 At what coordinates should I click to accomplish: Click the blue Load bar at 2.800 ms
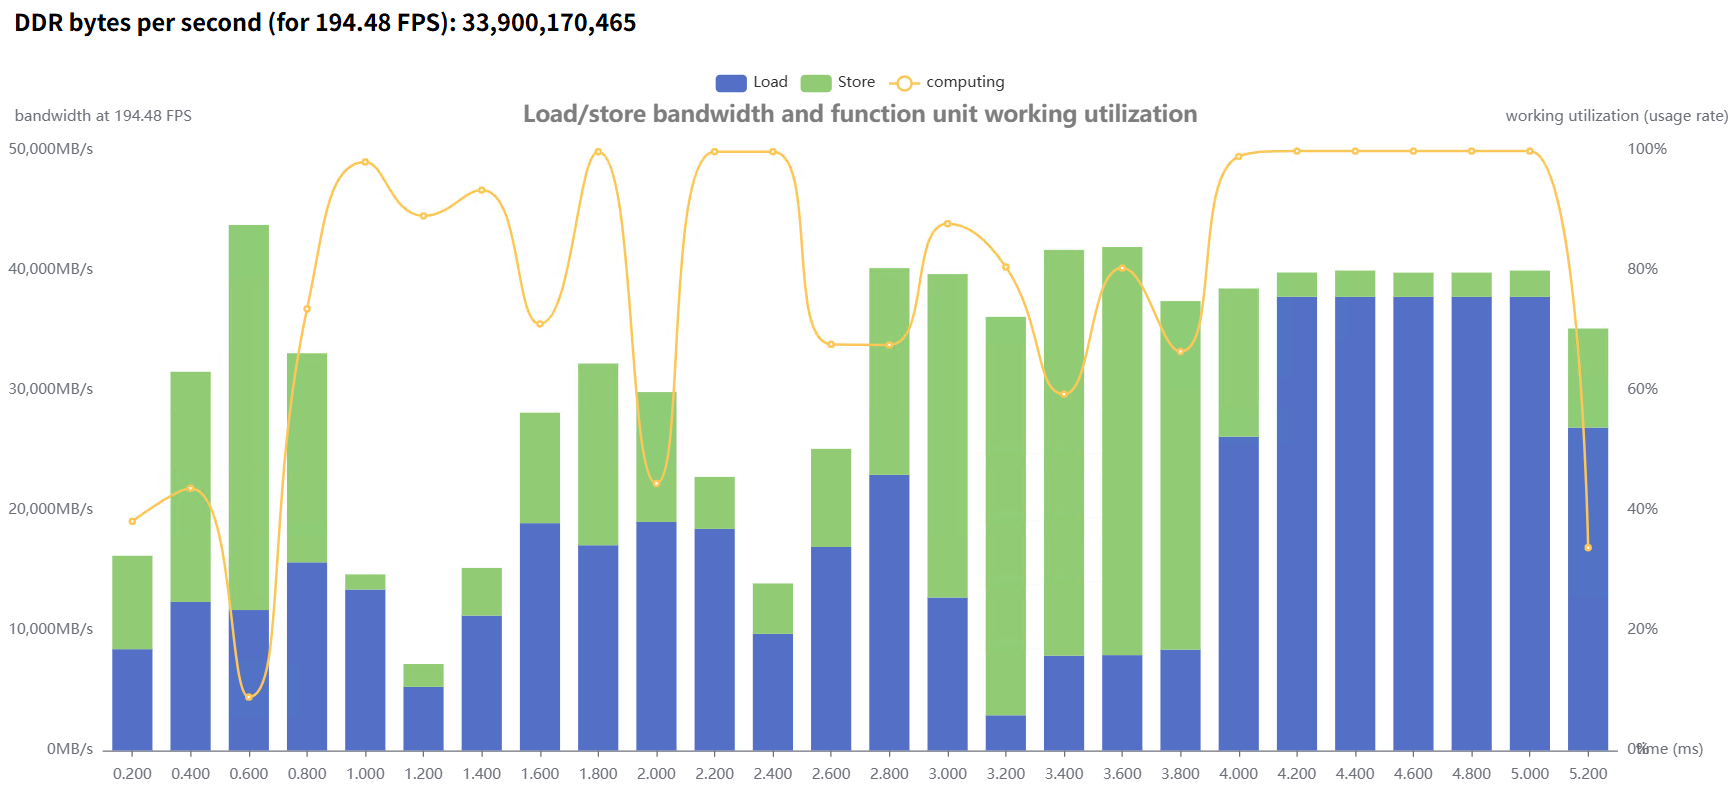(889, 610)
